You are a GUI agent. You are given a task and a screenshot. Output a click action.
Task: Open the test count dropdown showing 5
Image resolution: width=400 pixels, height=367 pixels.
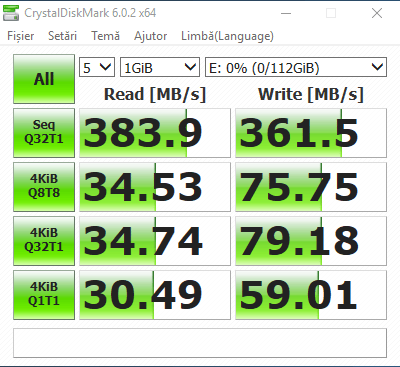[97, 67]
